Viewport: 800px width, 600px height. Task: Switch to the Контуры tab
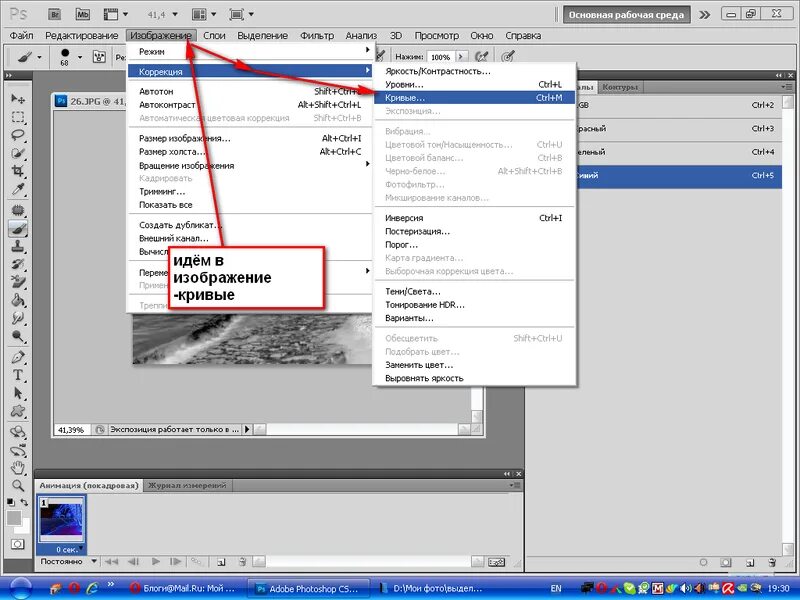point(620,87)
